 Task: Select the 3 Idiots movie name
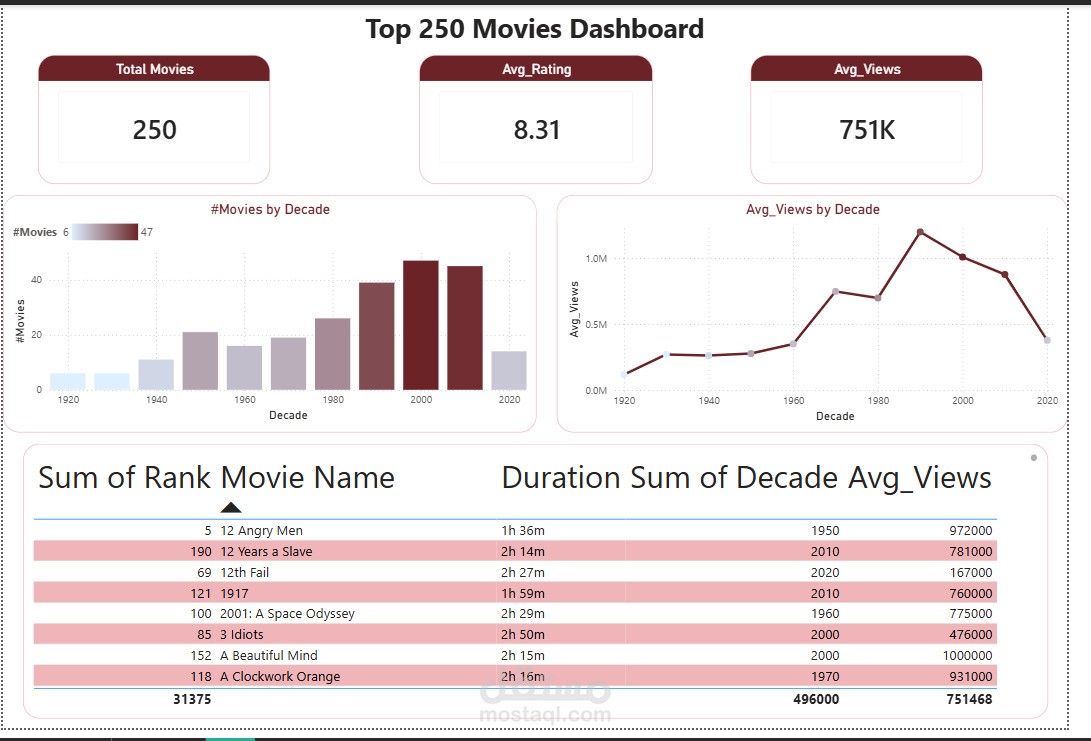(241, 635)
